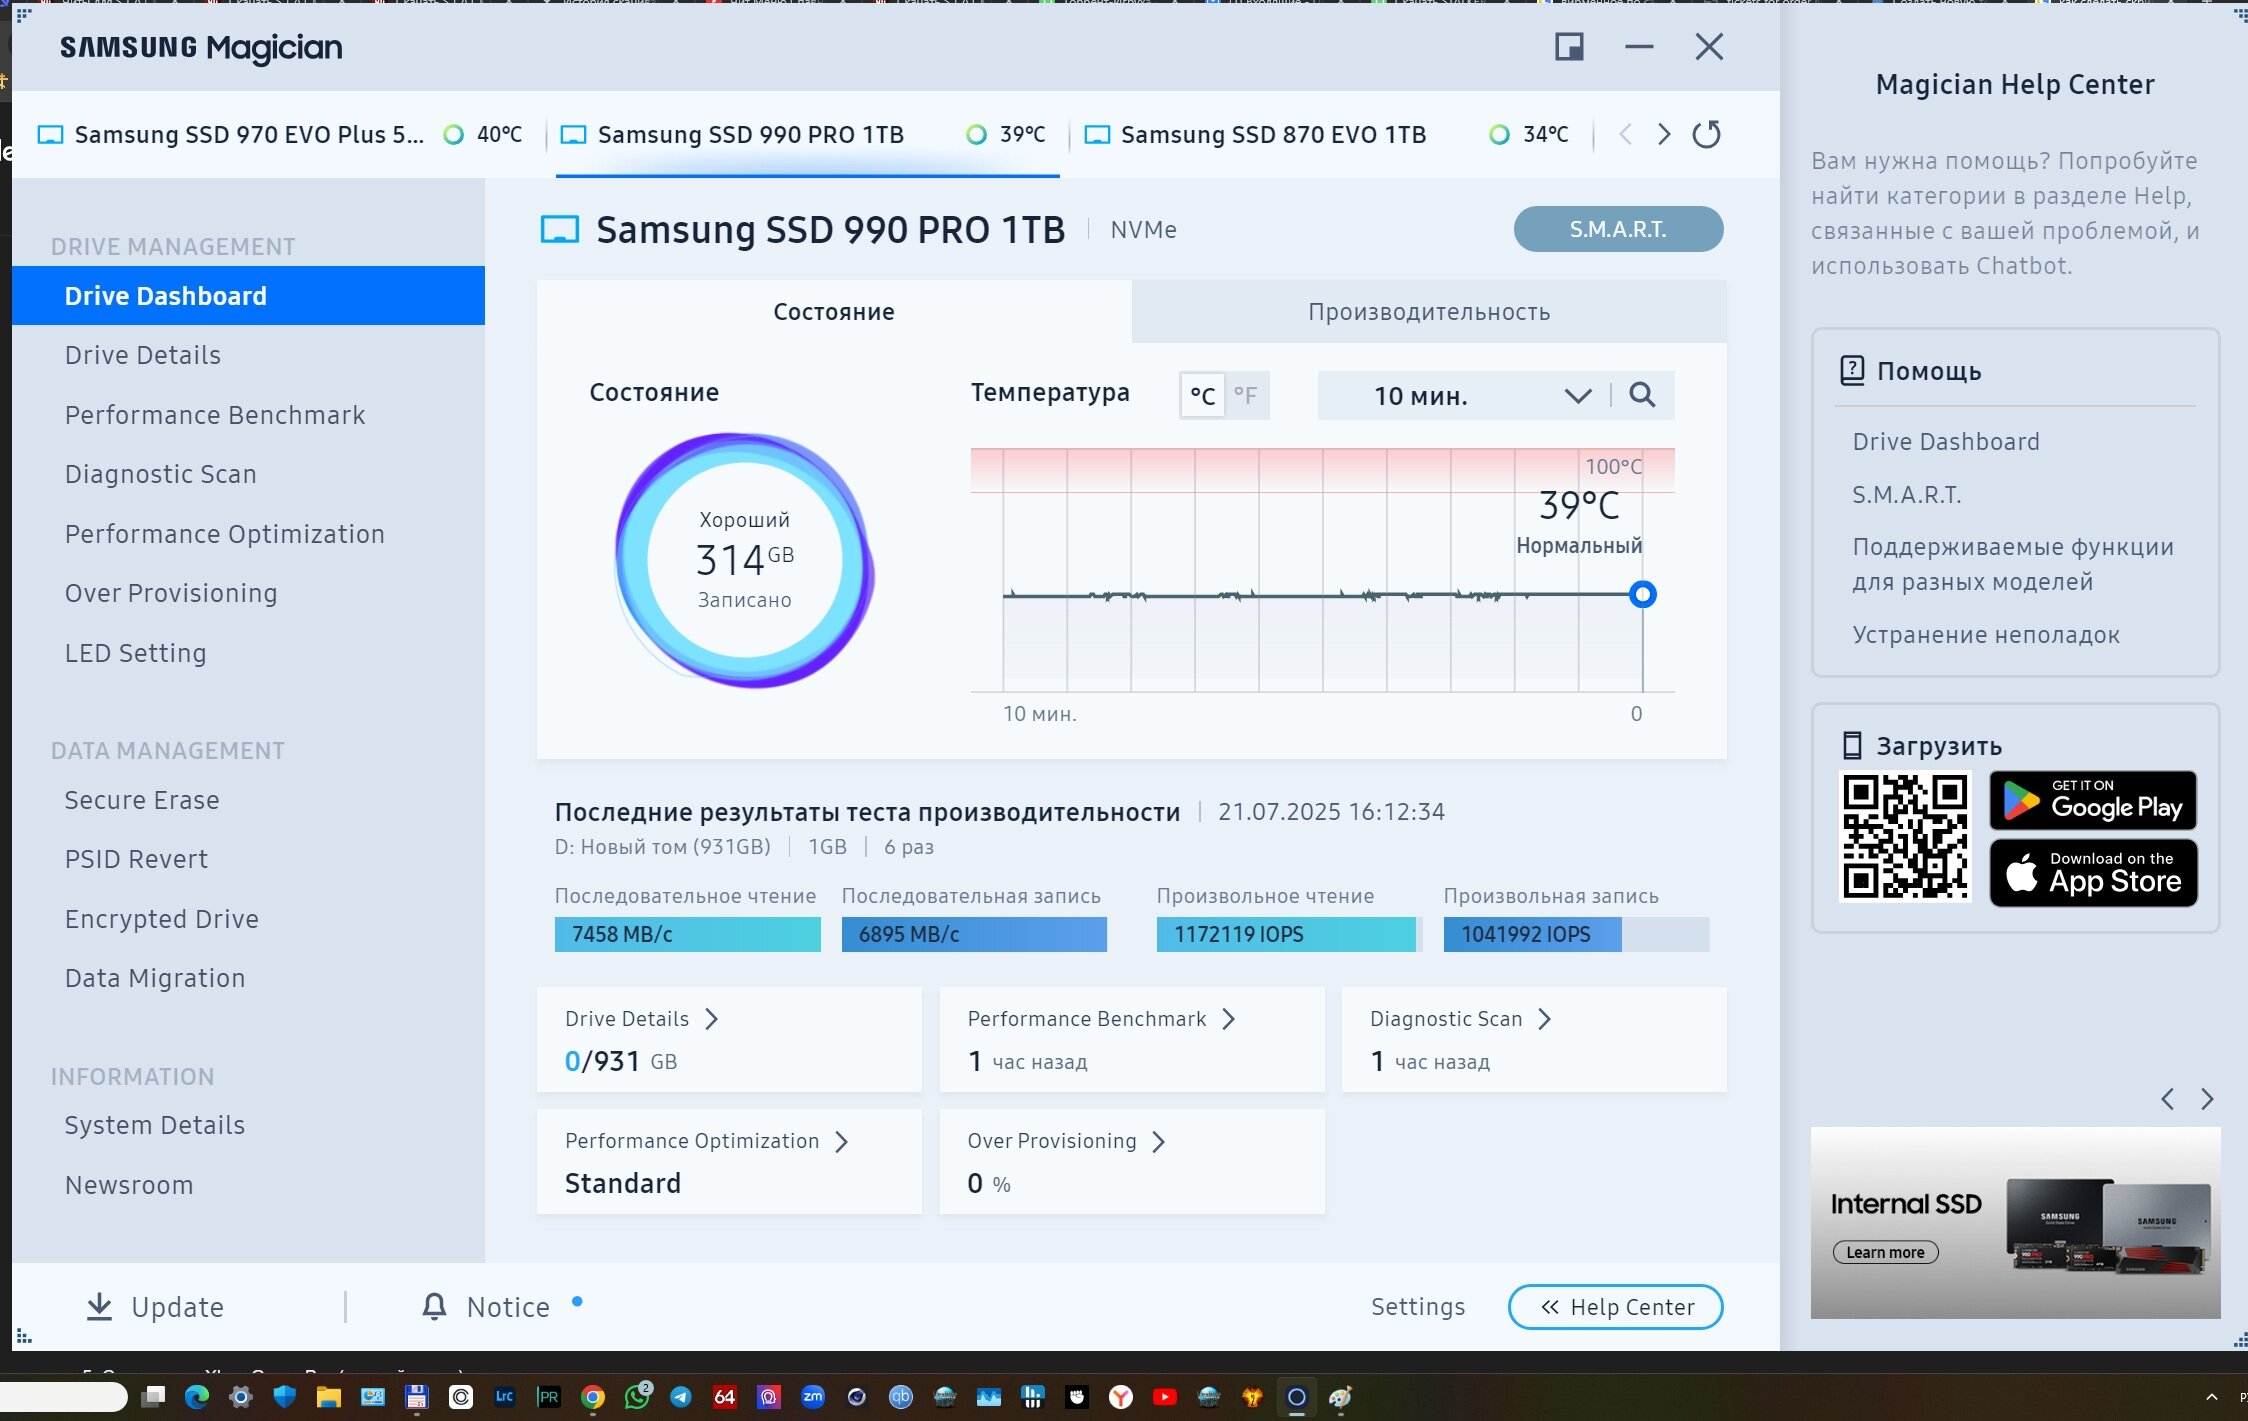This screenshot has width=2248, height=1421.
Task: Open Notice via the bell icon
Action: [434, 1306]
